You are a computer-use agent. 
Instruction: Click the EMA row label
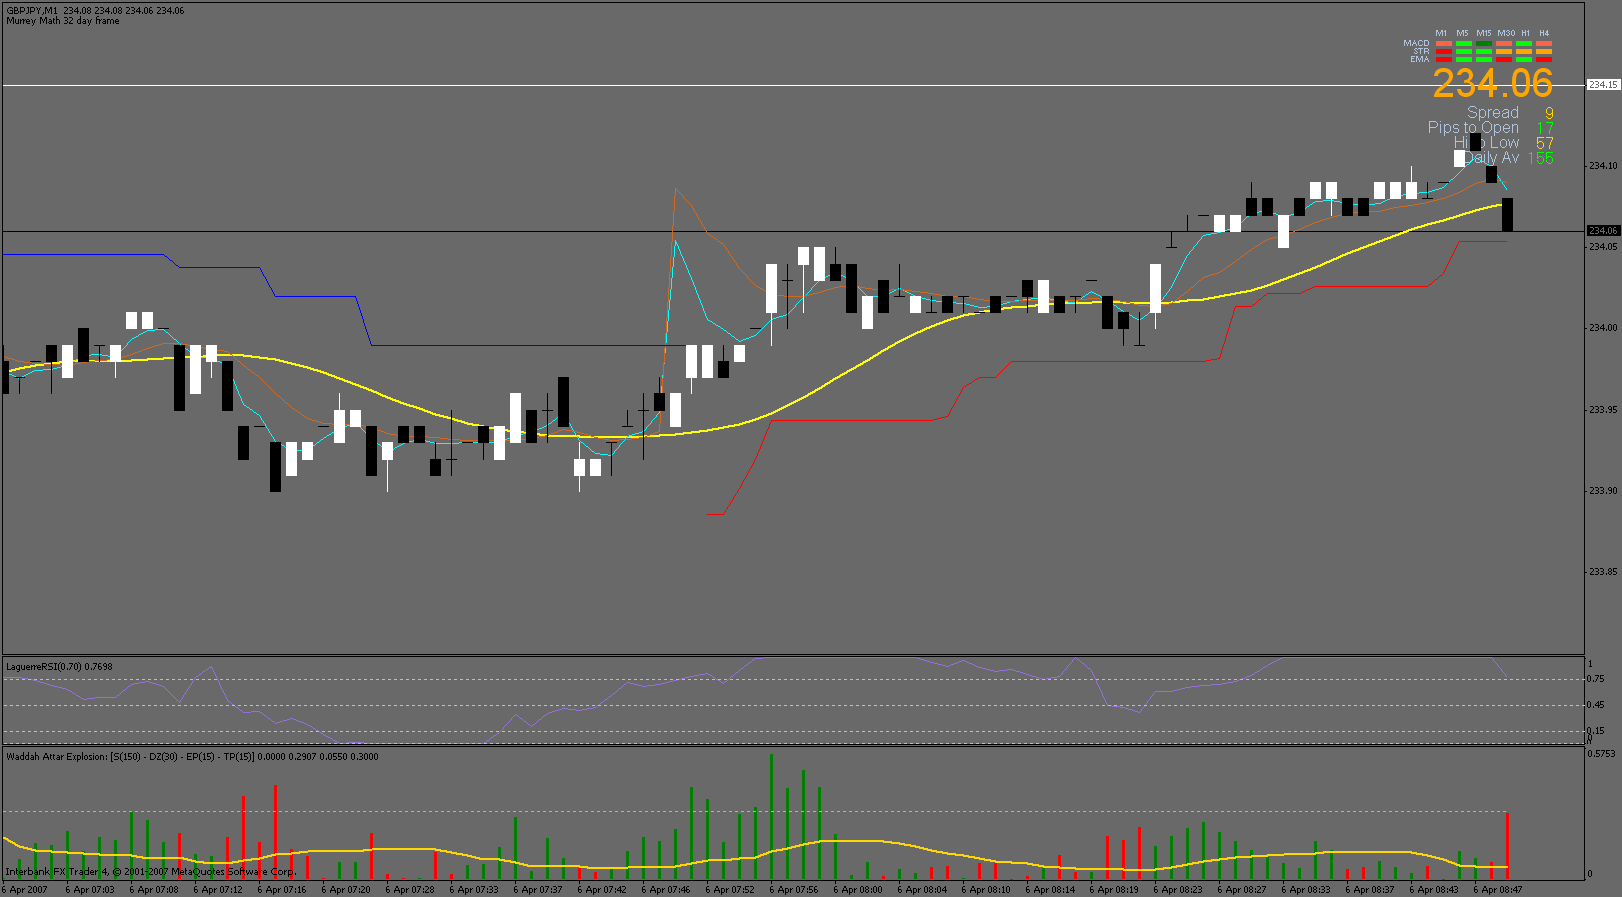pyautogui.click(x=1420, y=59)
